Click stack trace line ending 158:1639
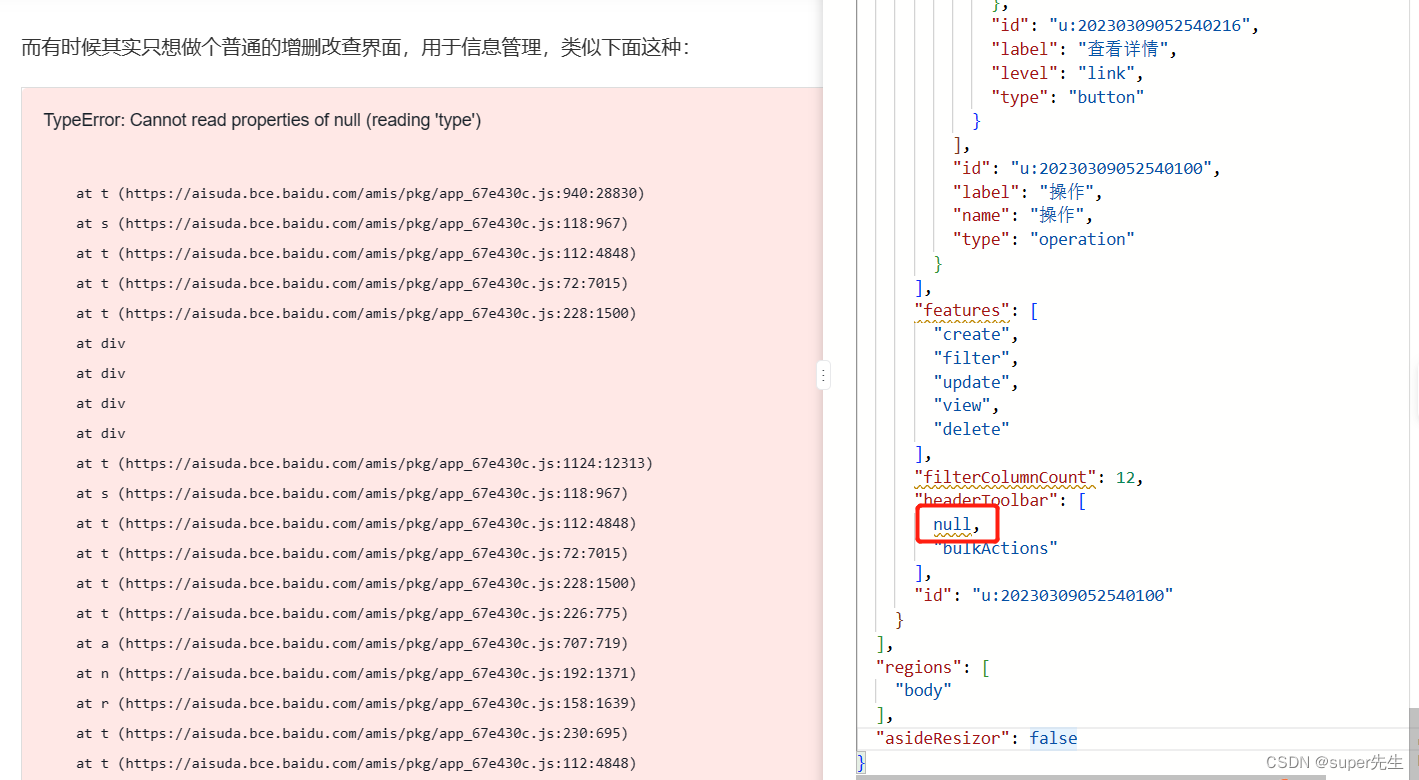Screen dimensions: 1419x780 click(356, 703)
